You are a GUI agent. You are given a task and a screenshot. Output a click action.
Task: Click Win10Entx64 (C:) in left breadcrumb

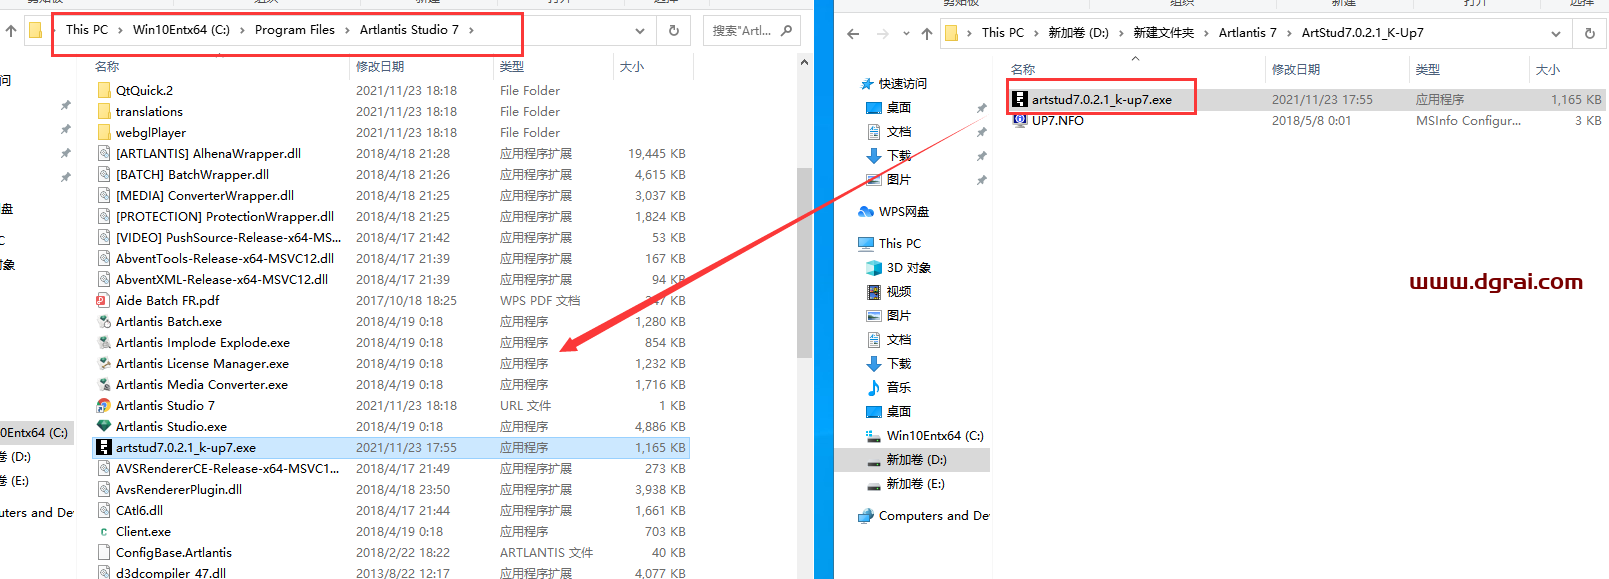[181, 30]
